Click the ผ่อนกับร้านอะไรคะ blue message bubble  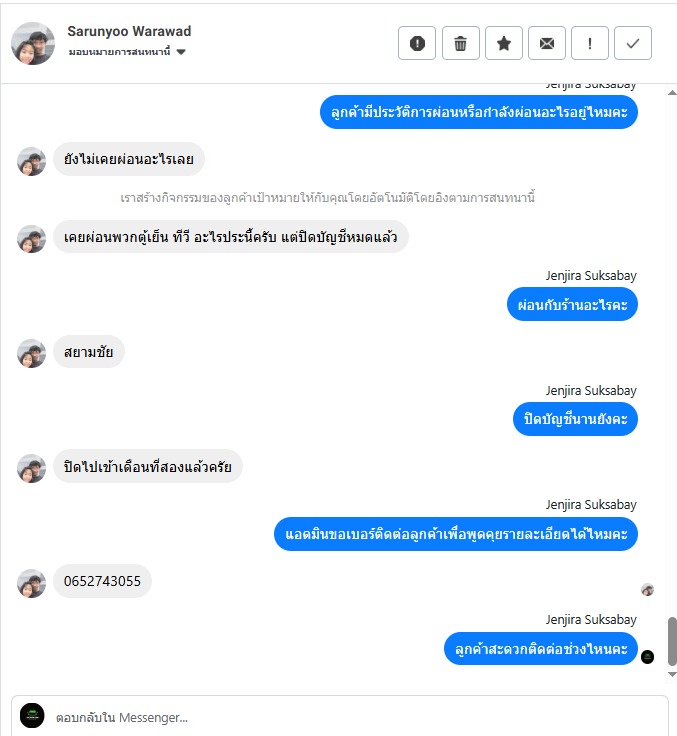[x=572, y=305]
